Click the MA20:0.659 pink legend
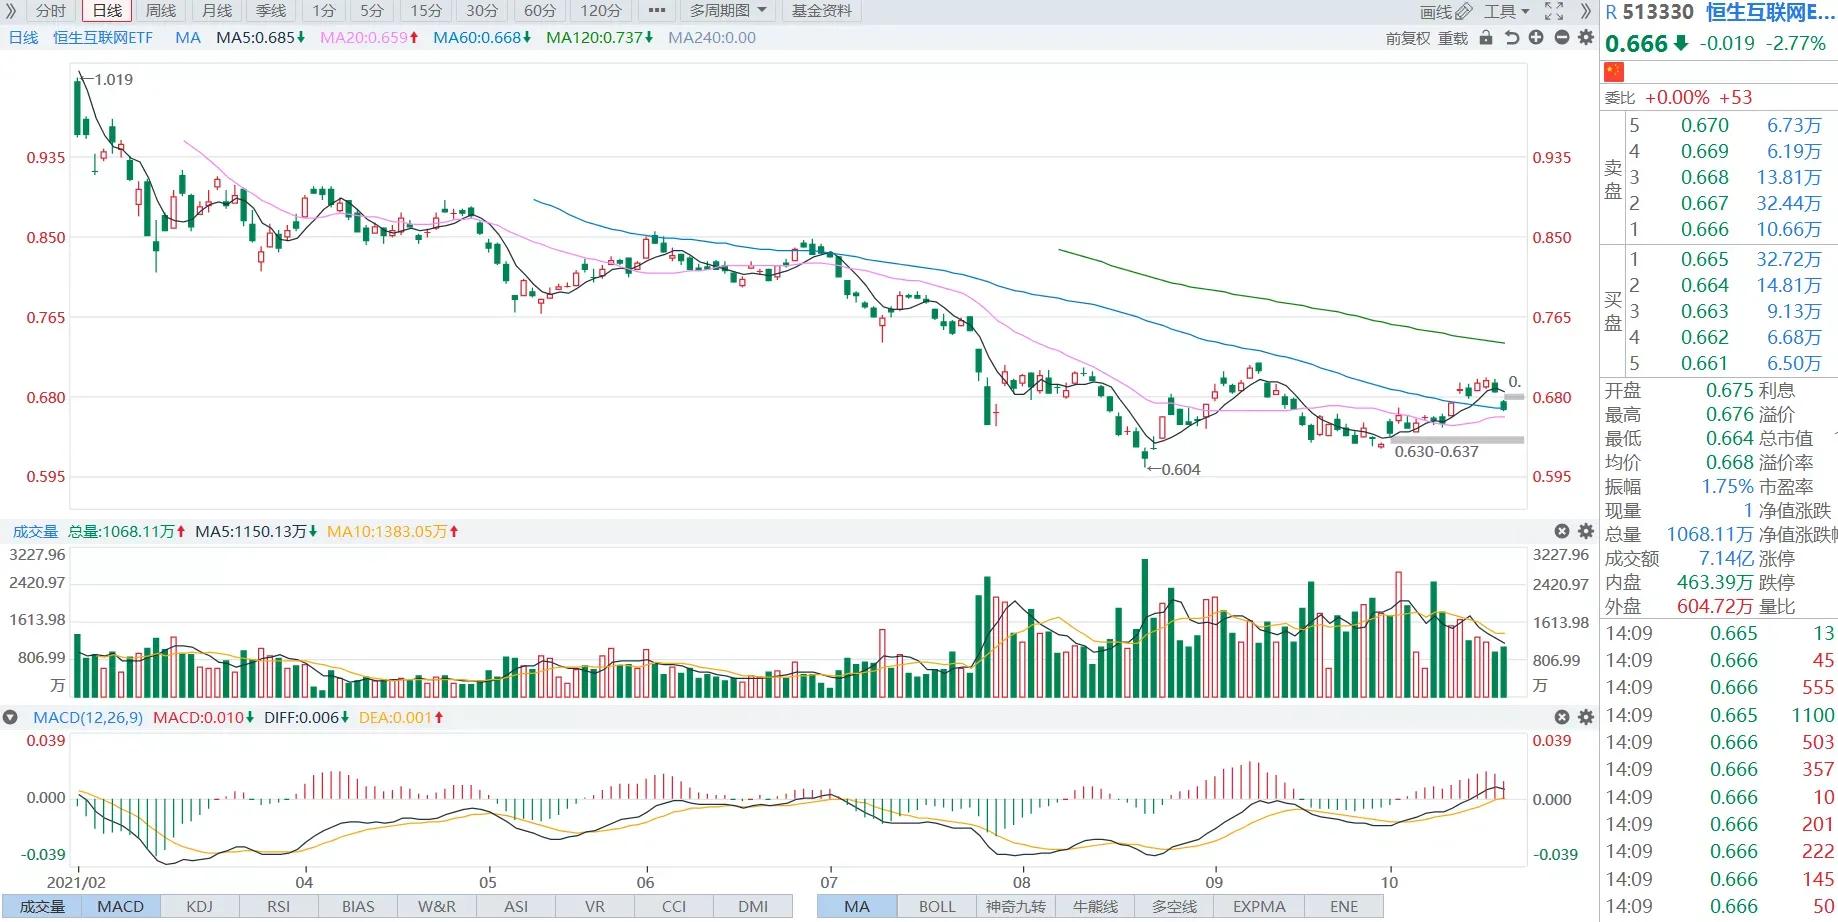This screenshot has height=922, width=1838. pyautogui.click(x=369, y=38)
